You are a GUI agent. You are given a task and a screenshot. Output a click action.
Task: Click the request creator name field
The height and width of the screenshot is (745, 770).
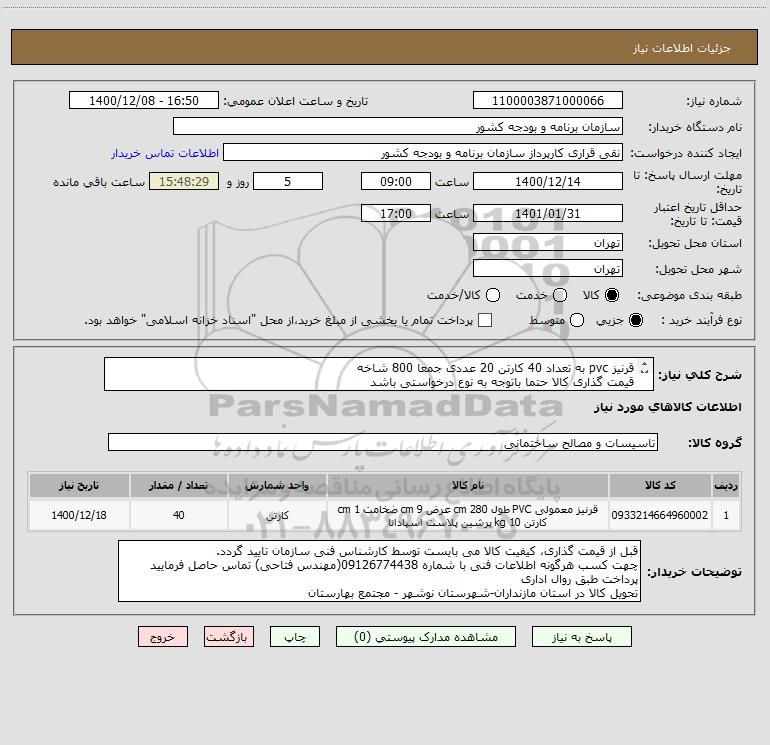pos(423,153)
